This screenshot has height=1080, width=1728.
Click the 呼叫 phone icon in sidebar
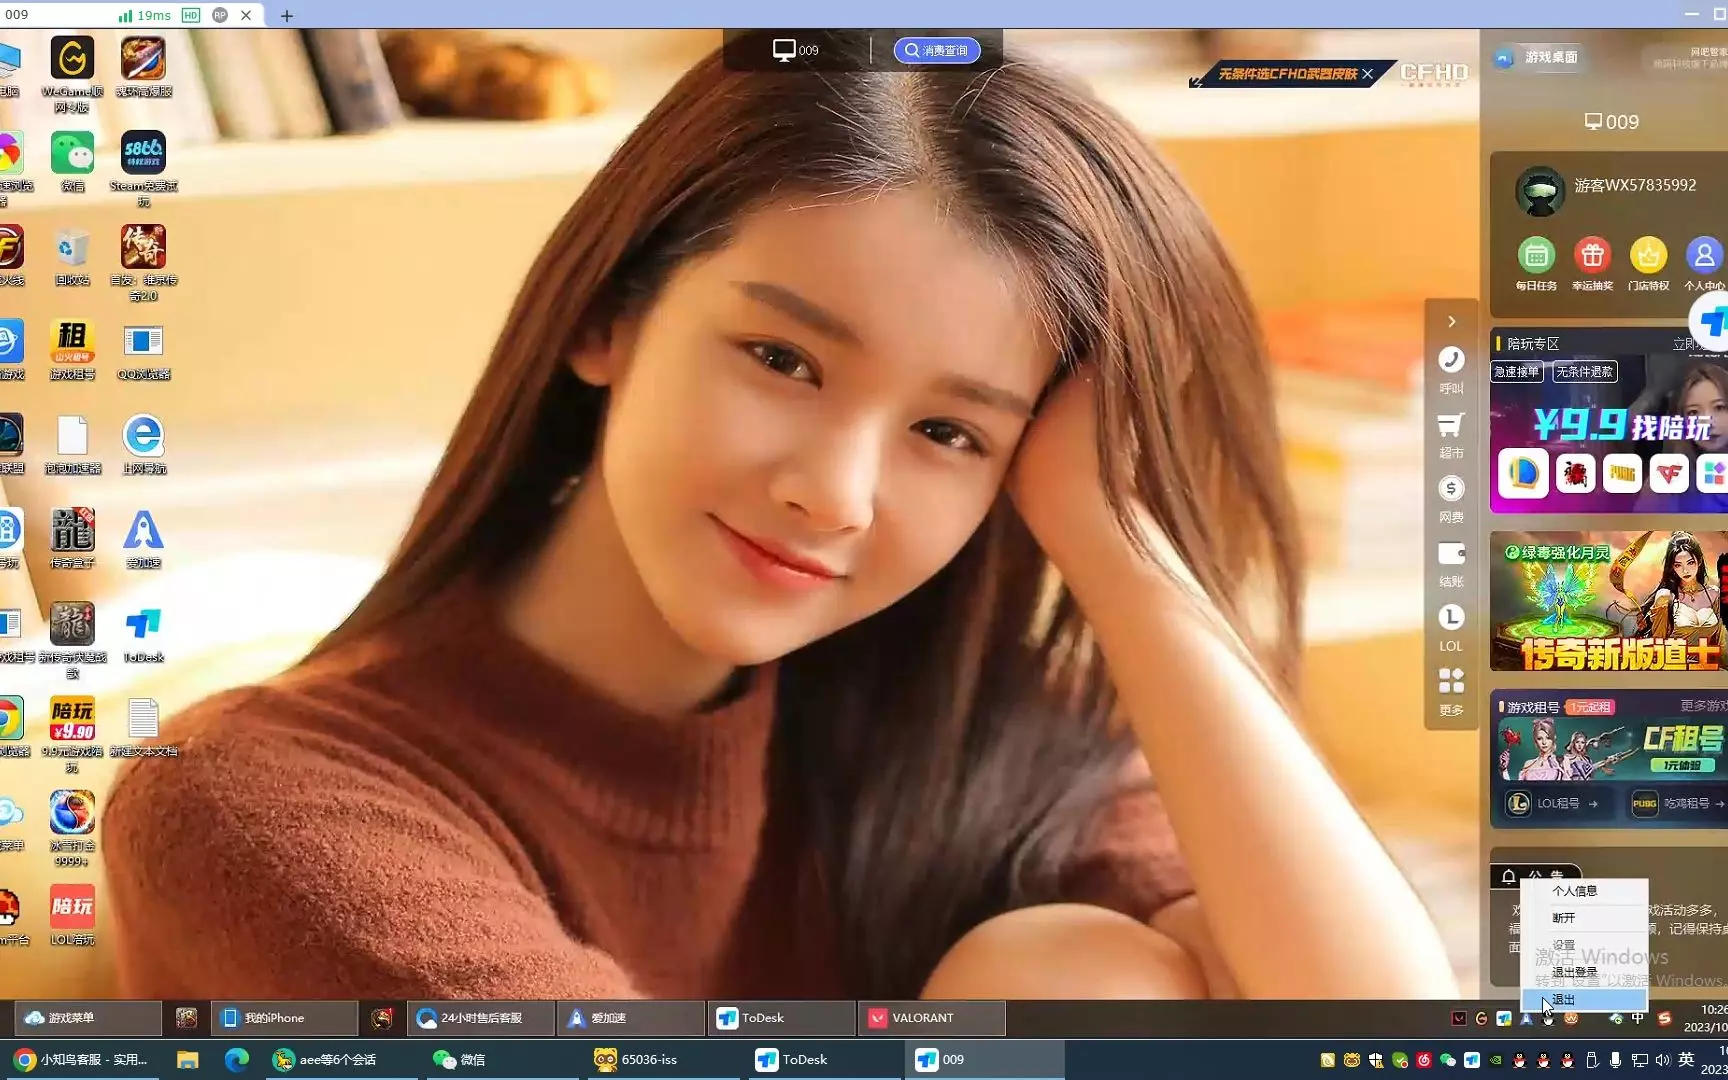pyautogui.click(x=1451, y=361)
